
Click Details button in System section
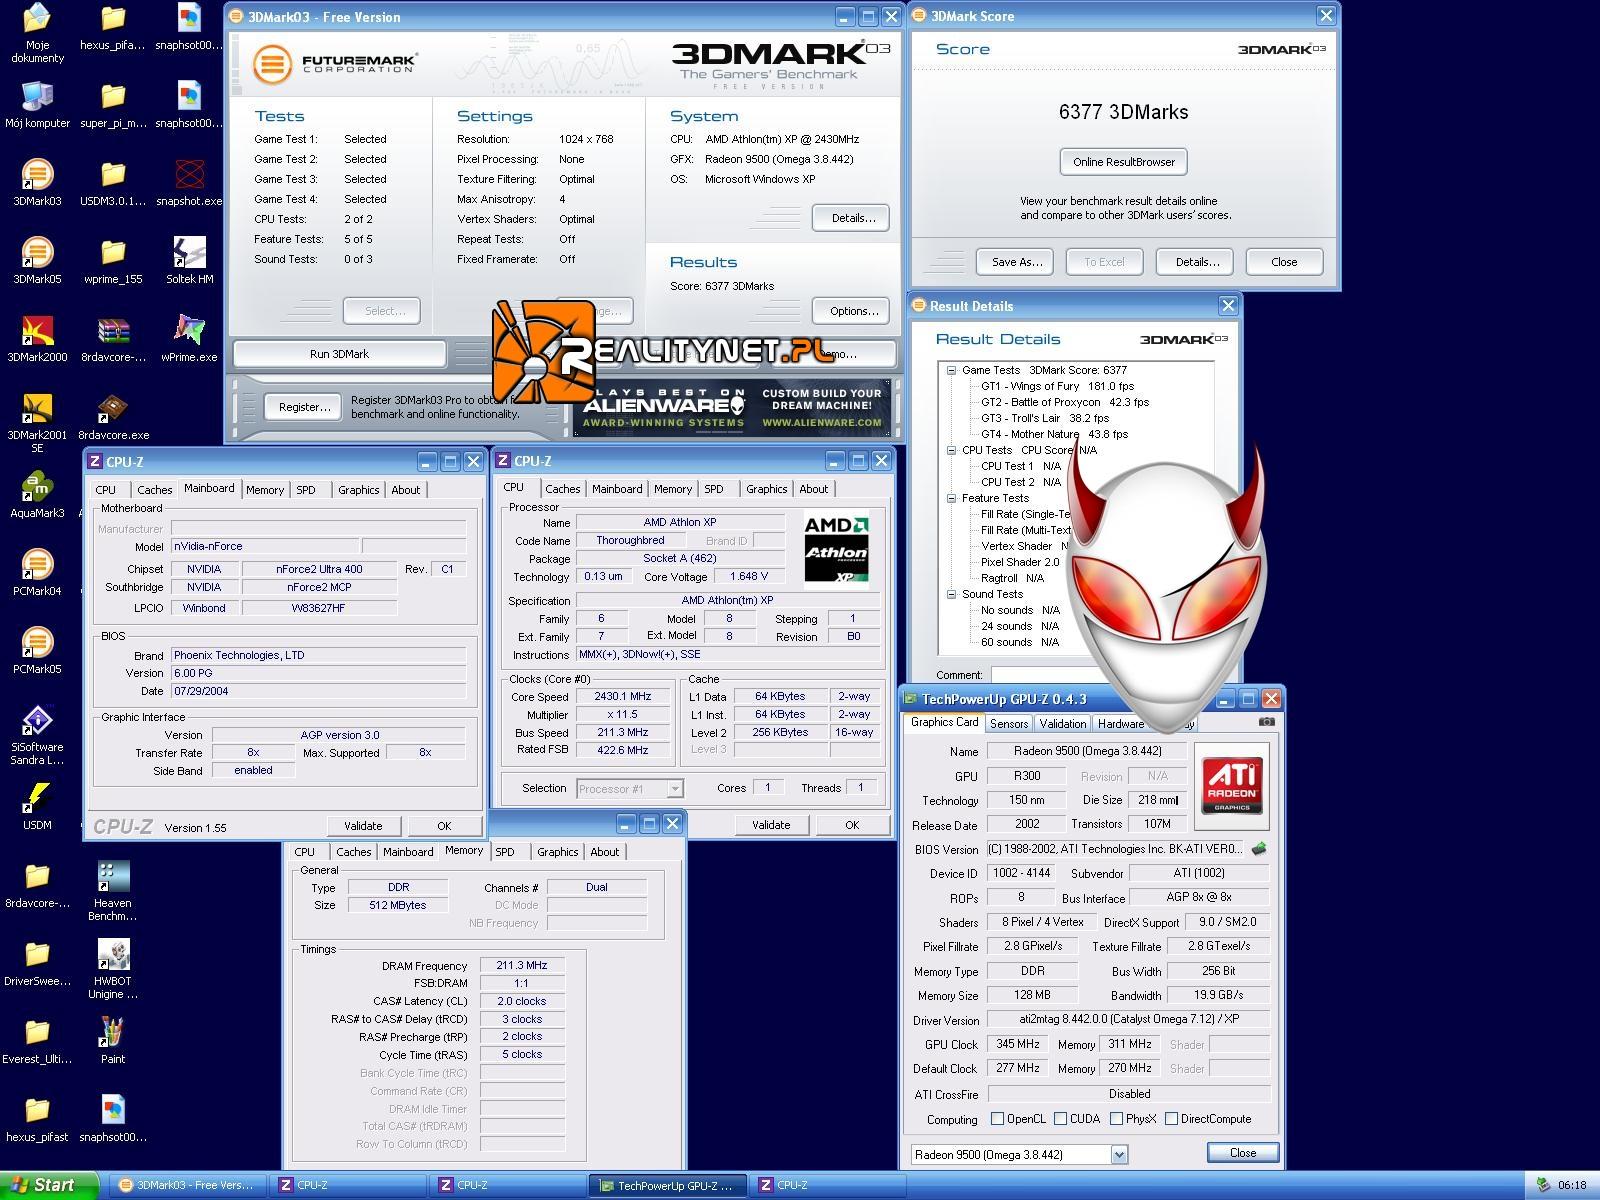tap(853, 218)
